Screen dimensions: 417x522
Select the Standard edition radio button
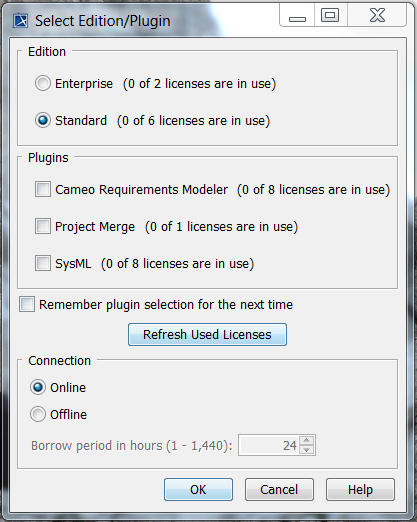pyautogui.click(x=43, y=120)
